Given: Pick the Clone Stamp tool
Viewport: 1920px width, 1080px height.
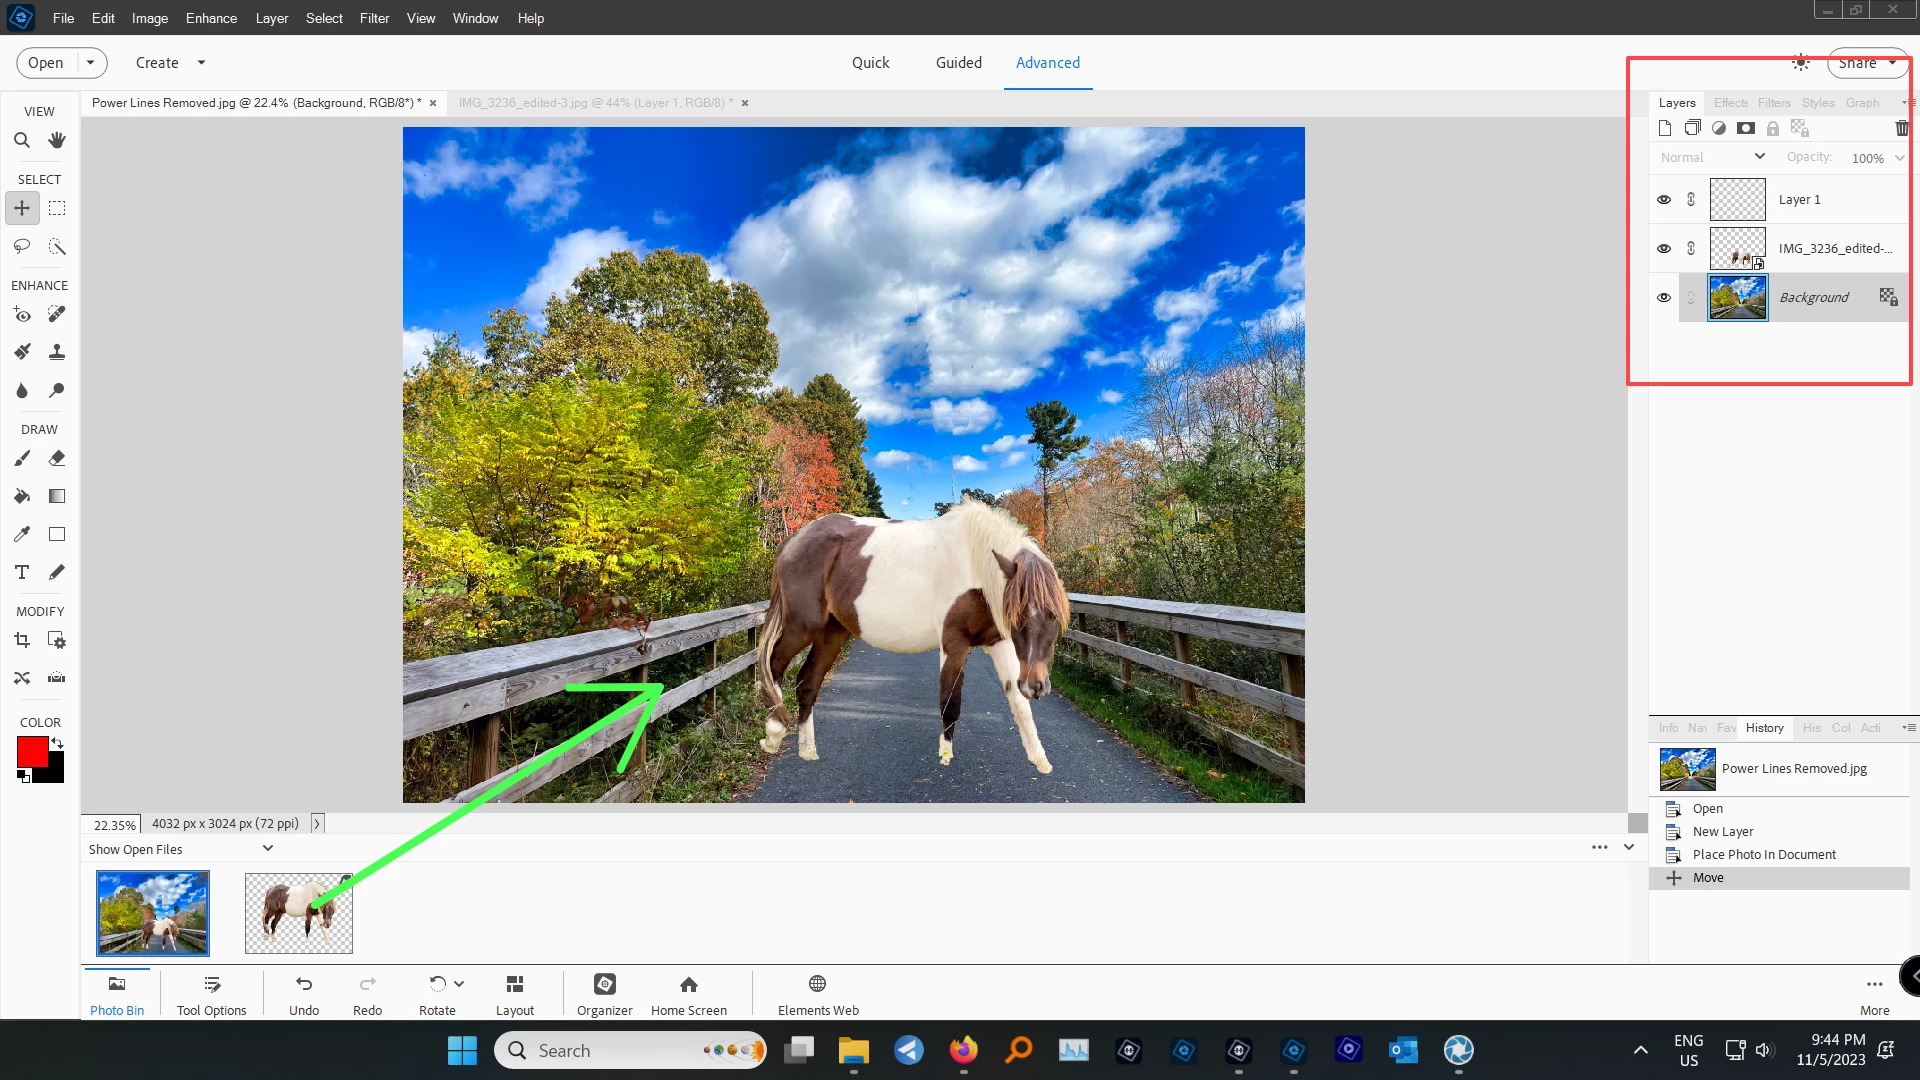Looking at the screenshot, I should [57, 352].
